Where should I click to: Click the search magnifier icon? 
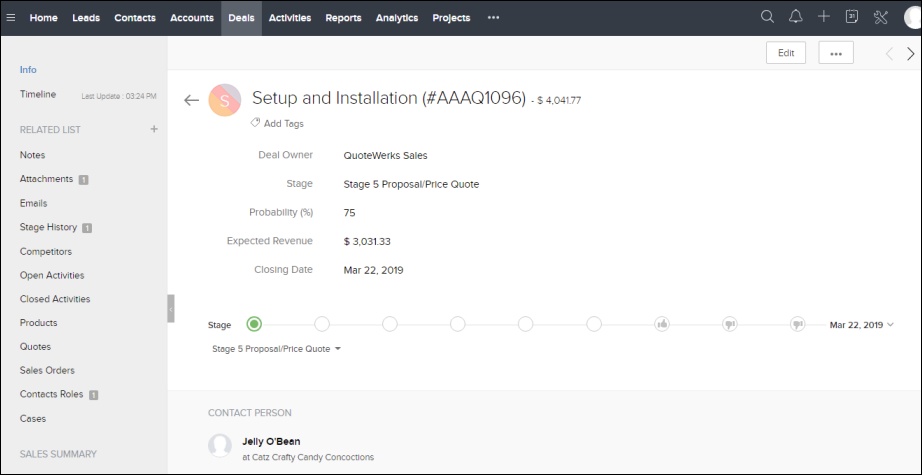[x=768, y=17]
